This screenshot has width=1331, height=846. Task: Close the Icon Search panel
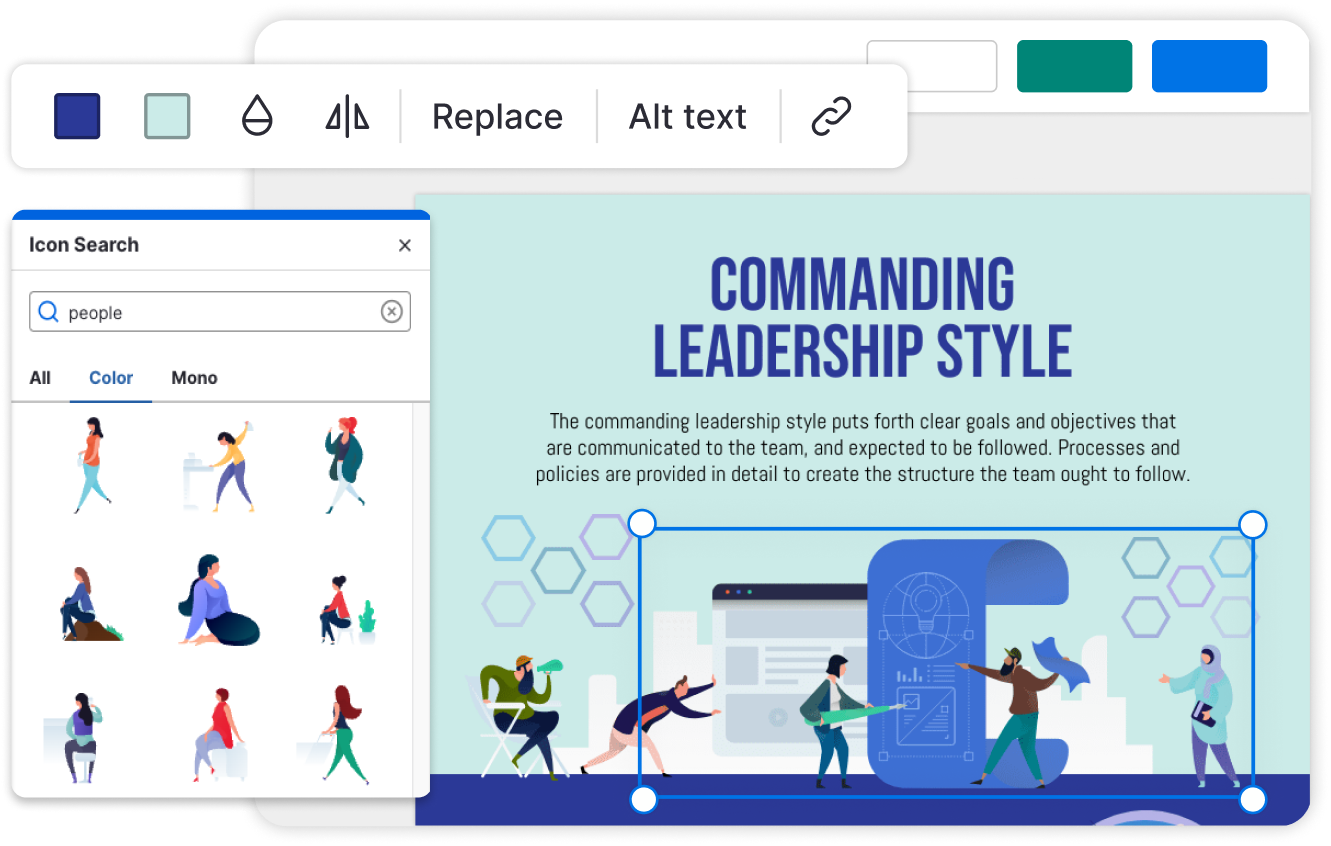point(405,245)
